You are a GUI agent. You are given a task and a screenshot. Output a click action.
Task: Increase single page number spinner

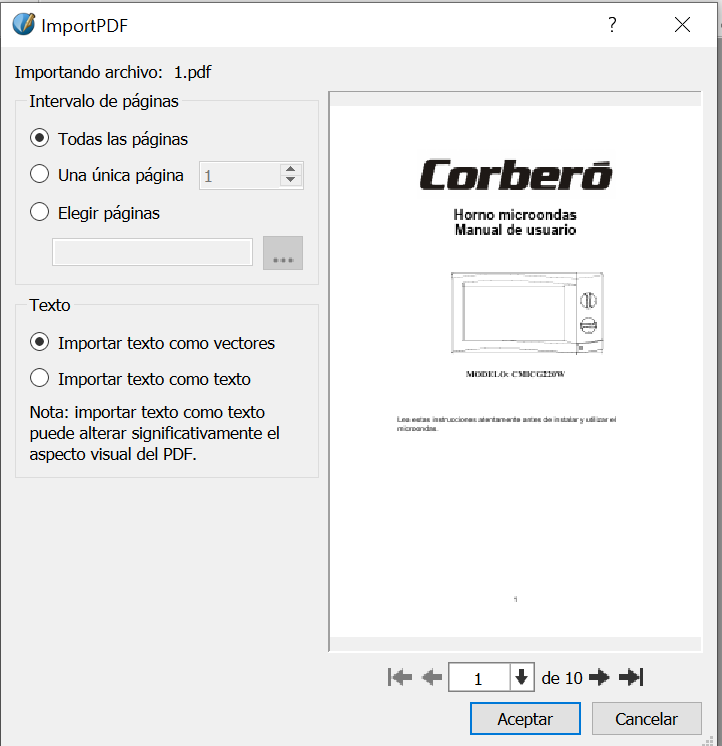pyautogui.click(x=291, y=169)
